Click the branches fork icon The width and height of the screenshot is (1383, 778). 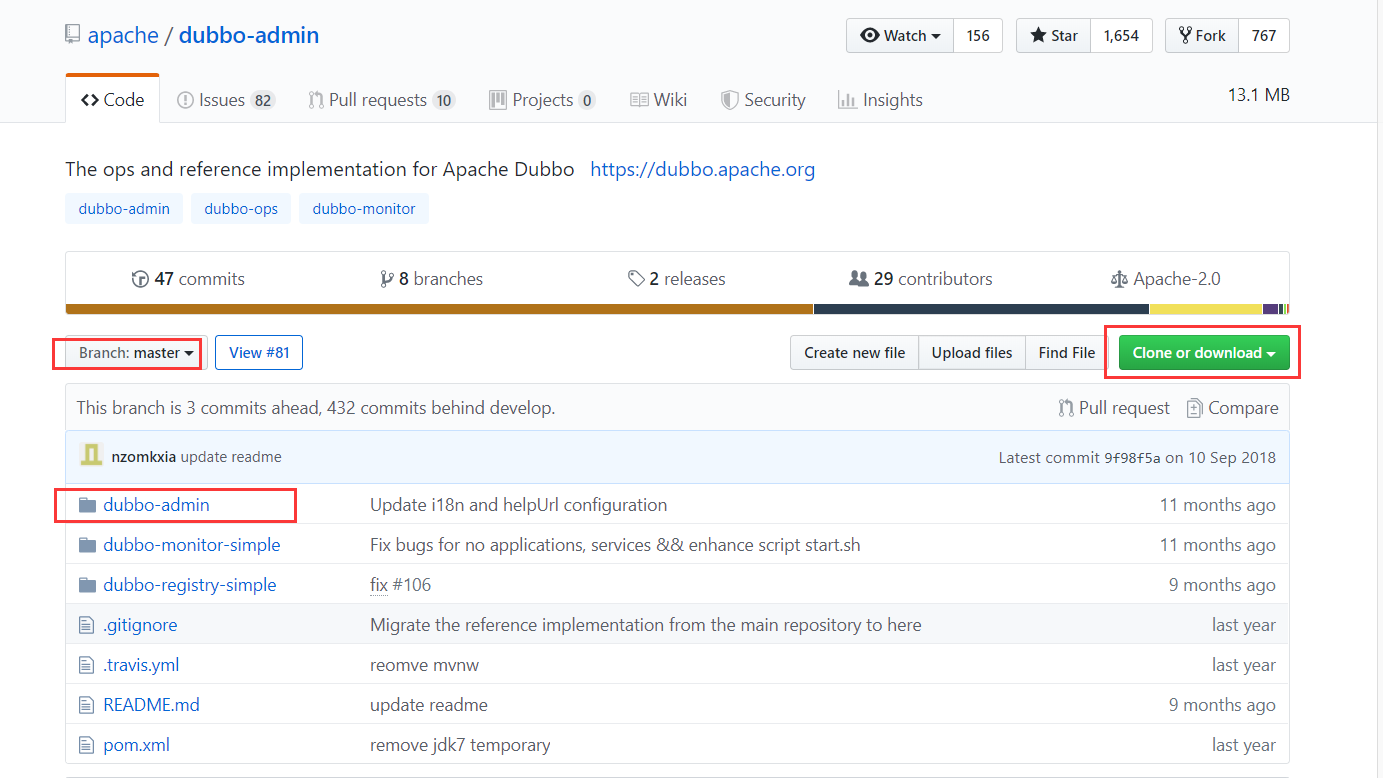387,279
